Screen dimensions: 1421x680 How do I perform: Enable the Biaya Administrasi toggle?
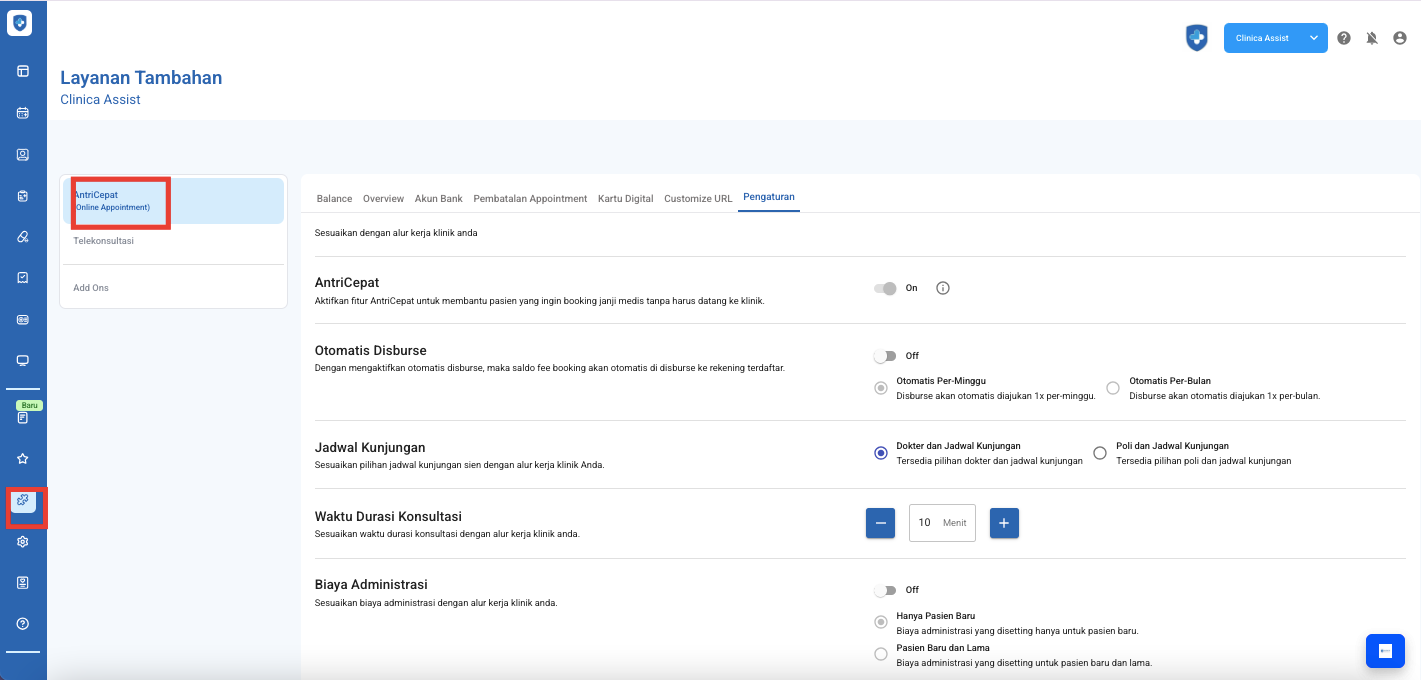[x=885, y=590]
